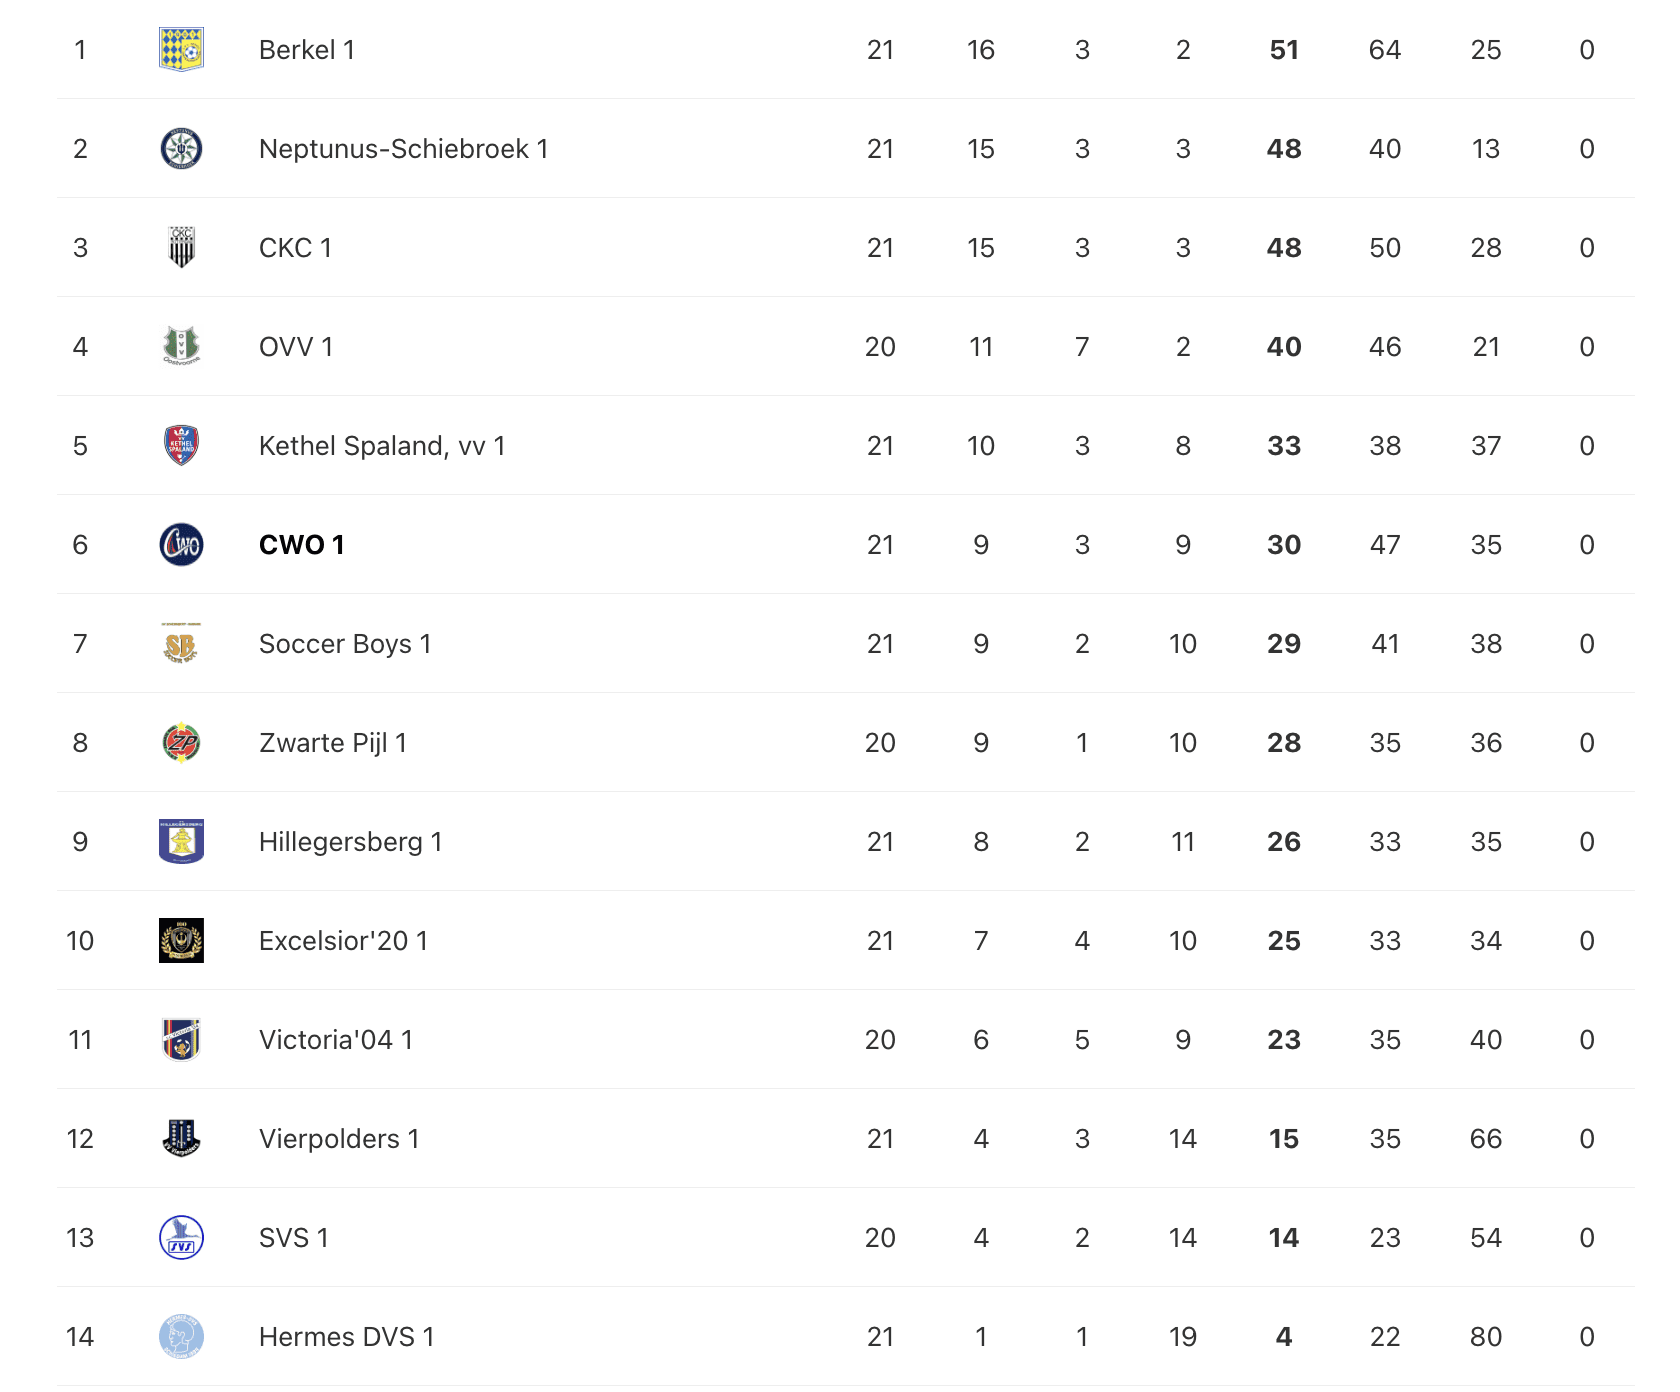Click the Kethel Spaland shield logo
1680x1392 pixels.
pyautogui.click(x=181, y=445)
